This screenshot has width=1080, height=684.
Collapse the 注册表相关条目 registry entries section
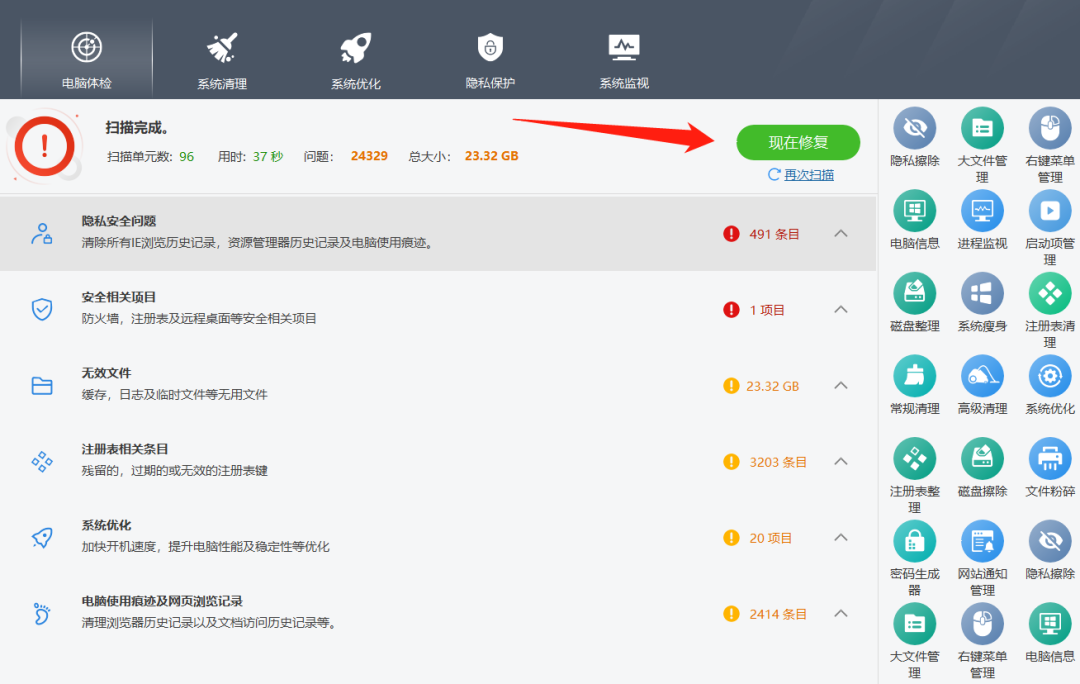click(840, 461)
